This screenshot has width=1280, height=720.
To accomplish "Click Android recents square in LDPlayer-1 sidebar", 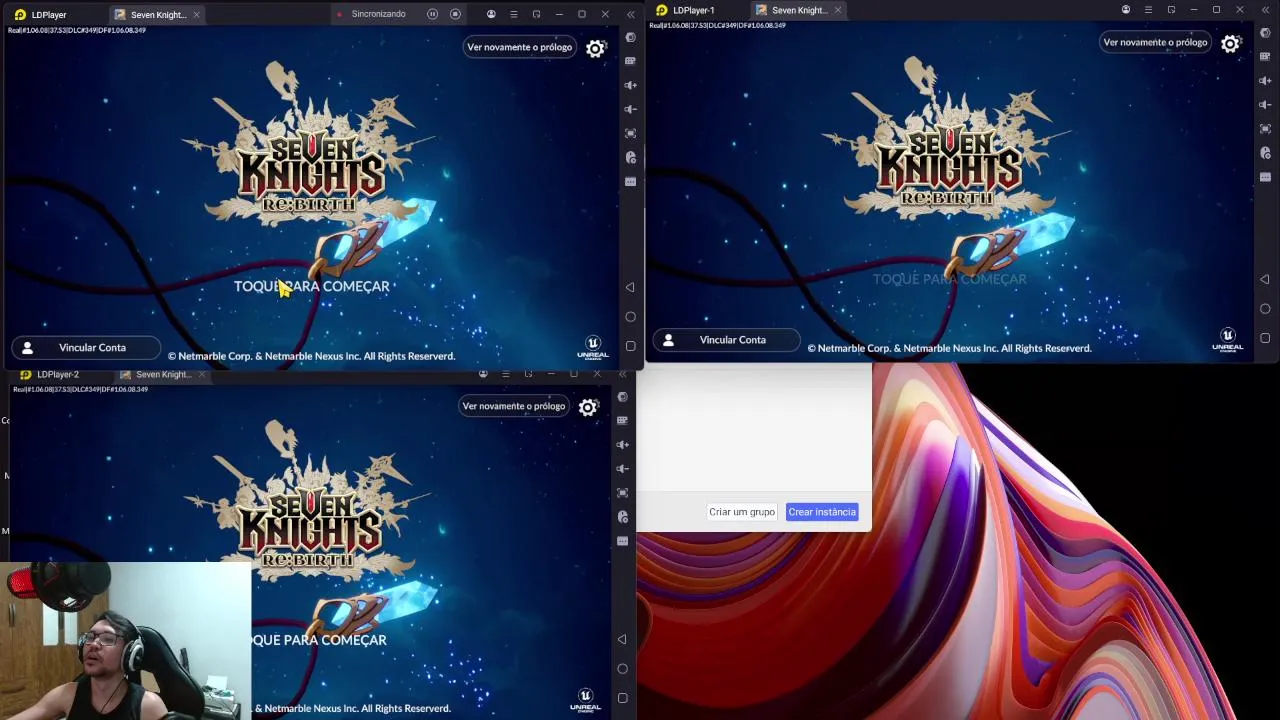I will click(1265, 338).
